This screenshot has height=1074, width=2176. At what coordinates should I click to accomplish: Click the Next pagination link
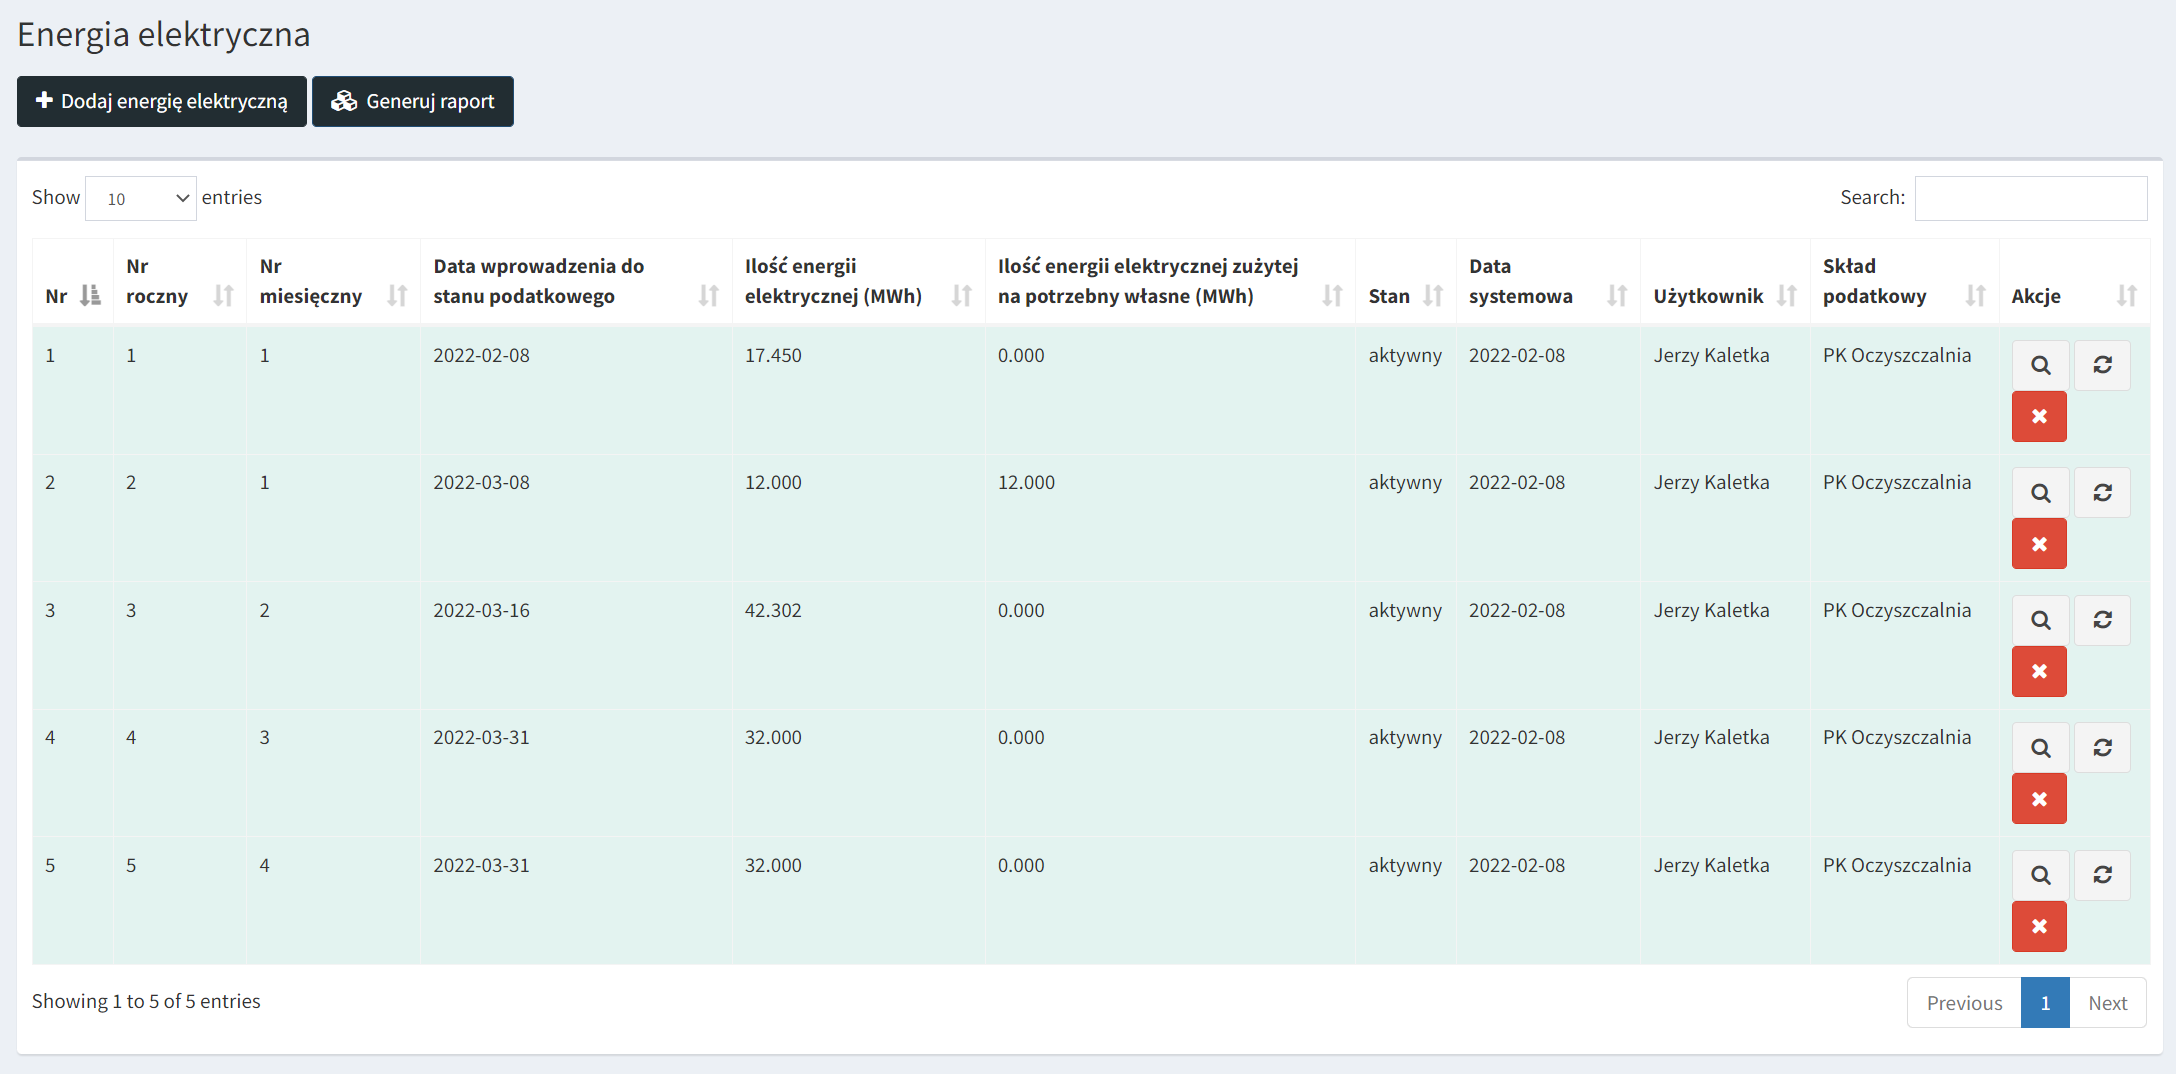pyautogui.click(x=2107, y=1003)
